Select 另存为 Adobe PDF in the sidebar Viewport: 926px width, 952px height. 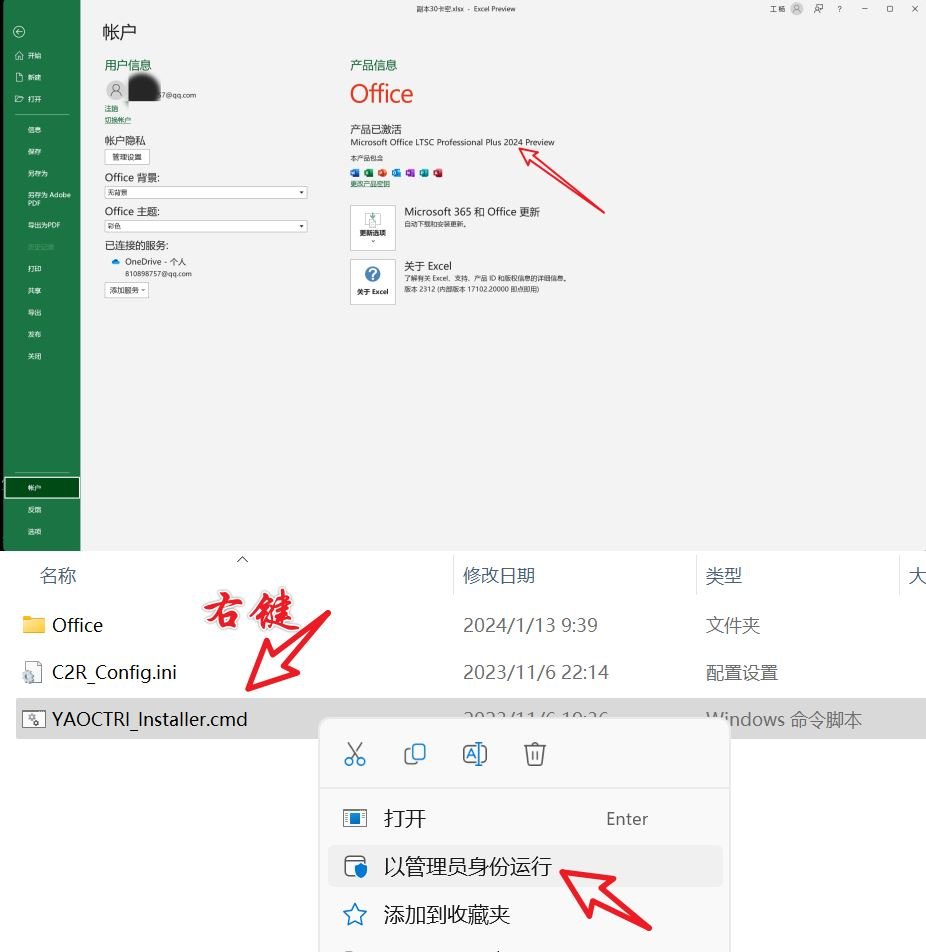click(x=49, y=199)
